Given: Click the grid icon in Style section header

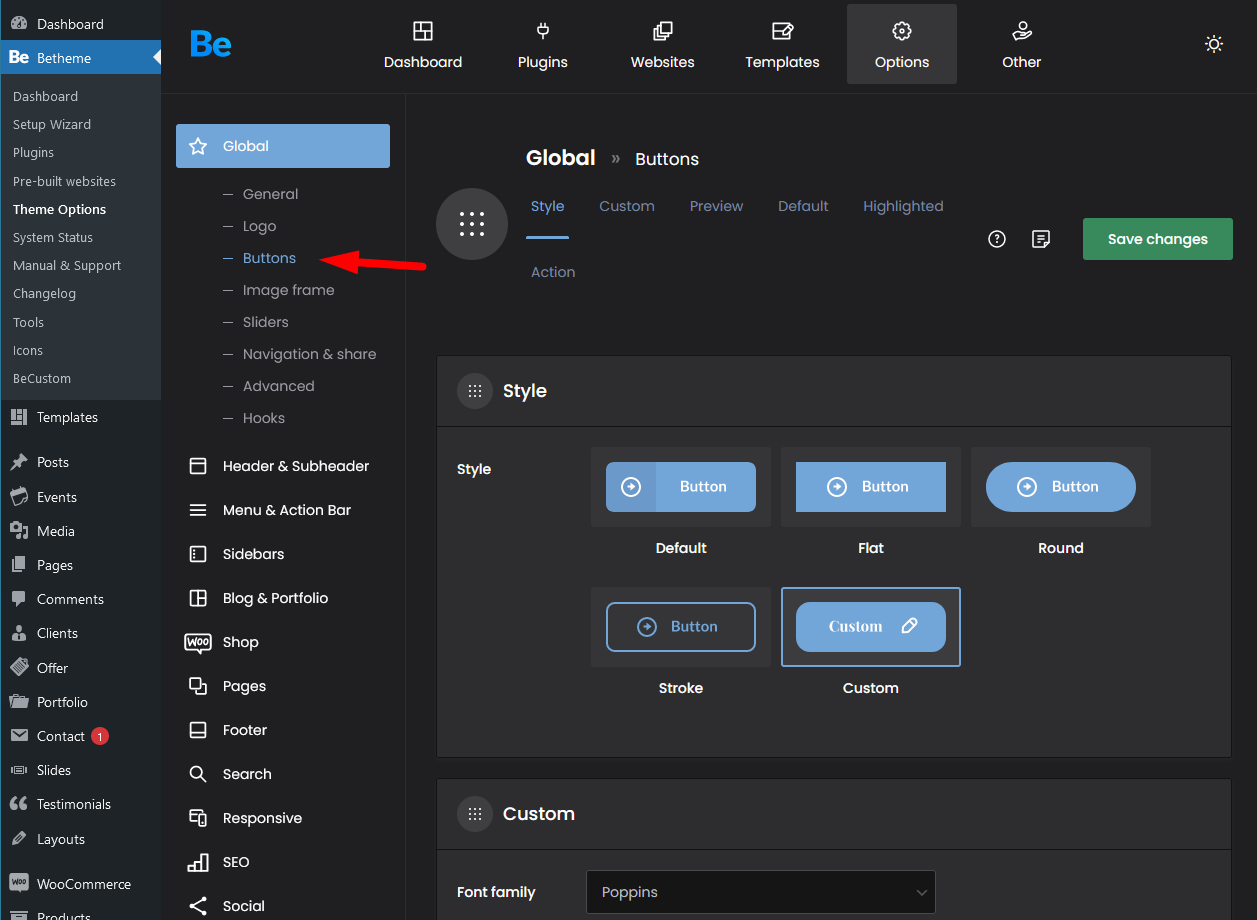Looking at the screenshot, I should coord(475,391).
